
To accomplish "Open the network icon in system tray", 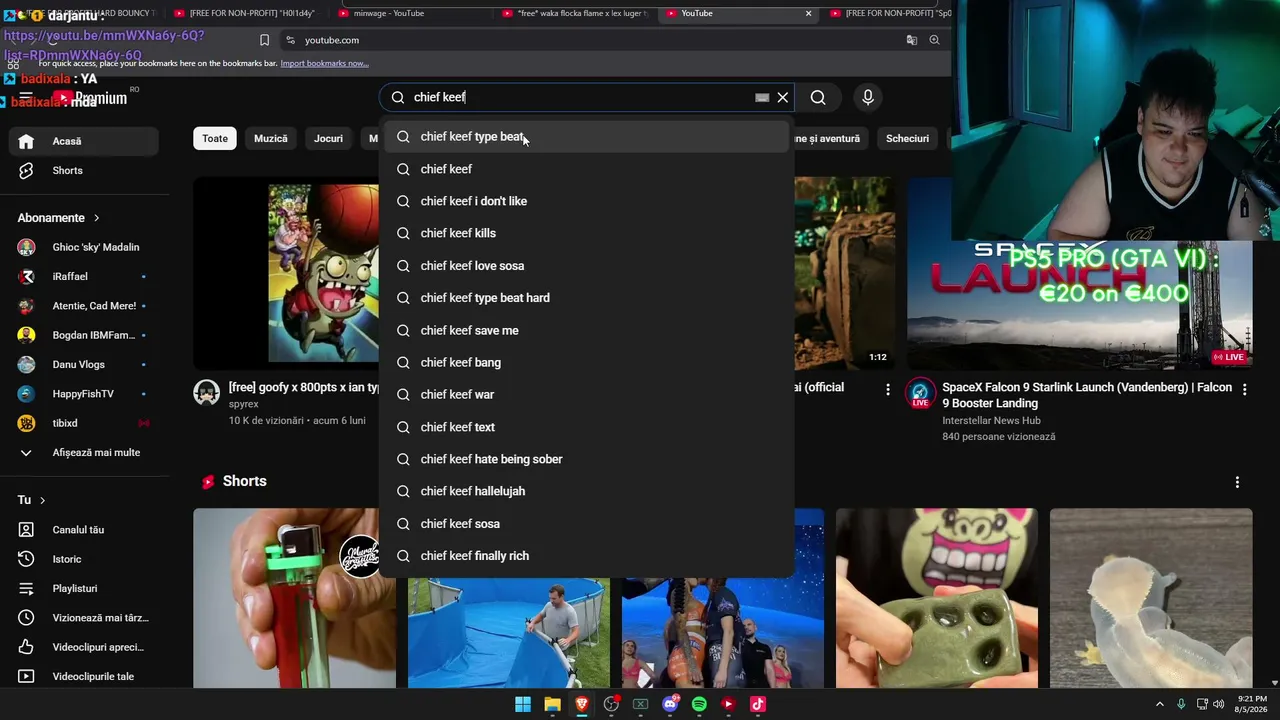I will tap(1202, 704).
